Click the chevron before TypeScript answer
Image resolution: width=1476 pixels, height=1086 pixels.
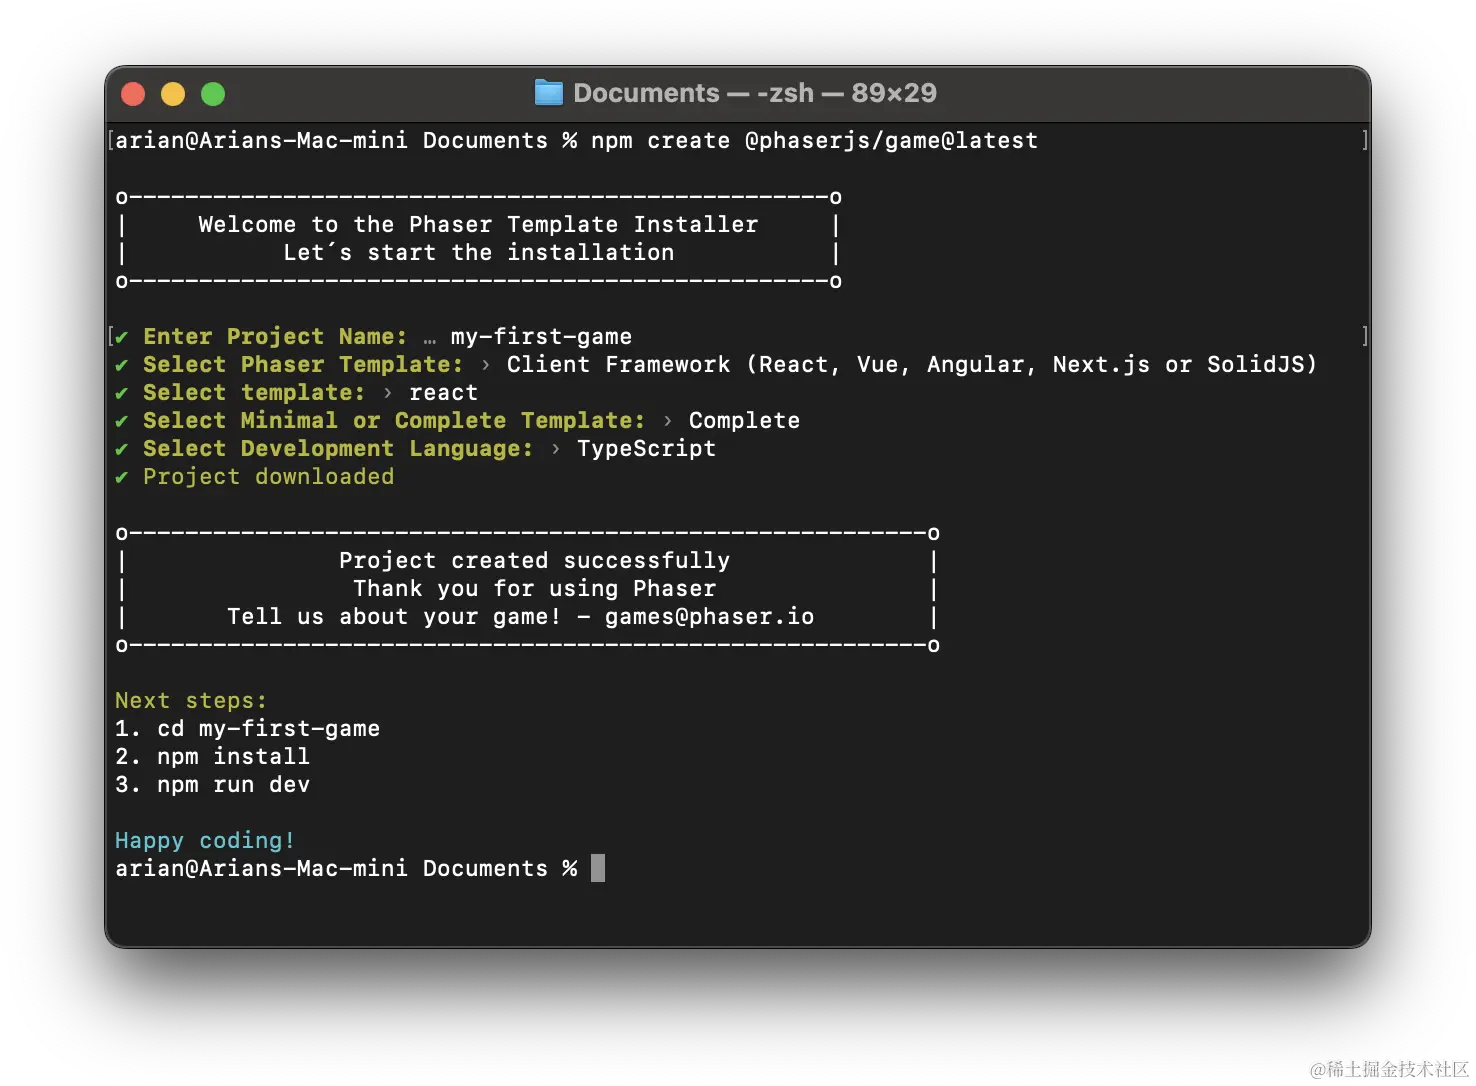(x=555, y=449)
